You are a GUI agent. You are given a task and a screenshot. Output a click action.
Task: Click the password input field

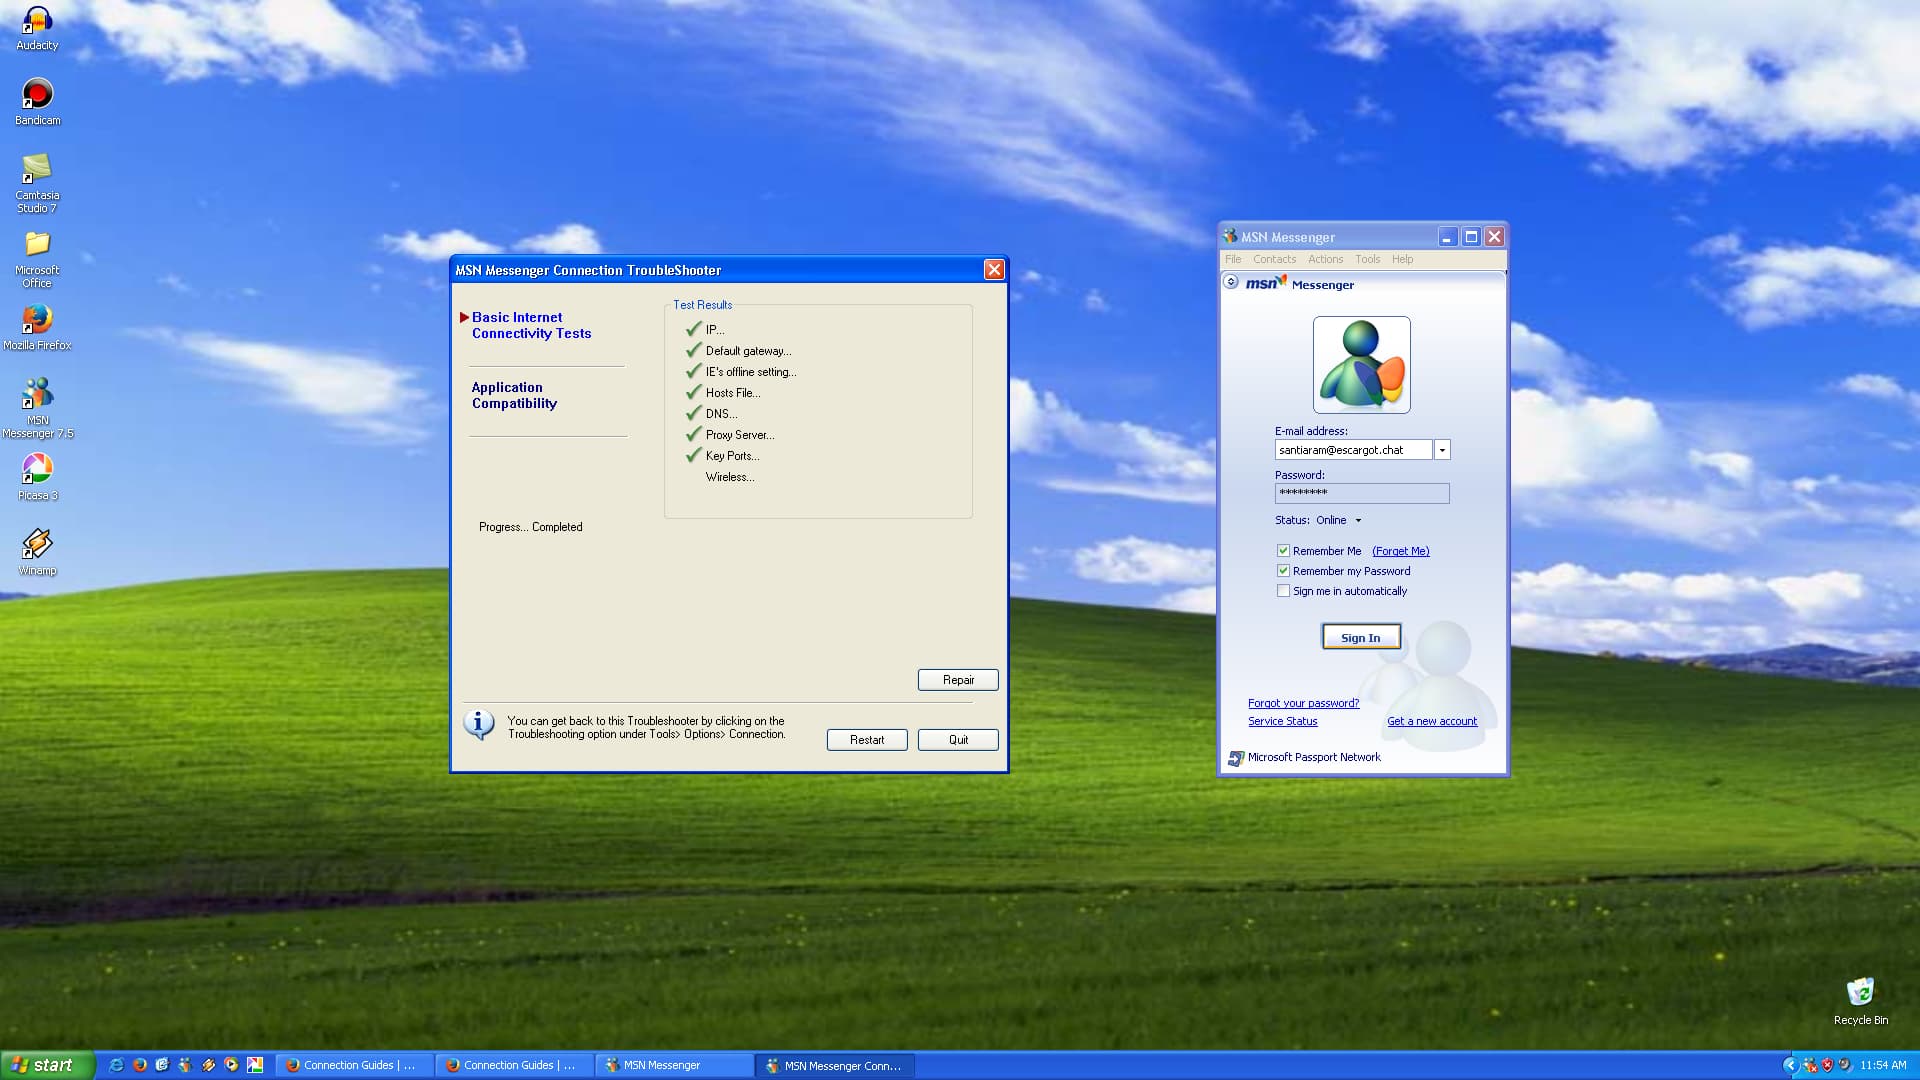point(1361,493)
